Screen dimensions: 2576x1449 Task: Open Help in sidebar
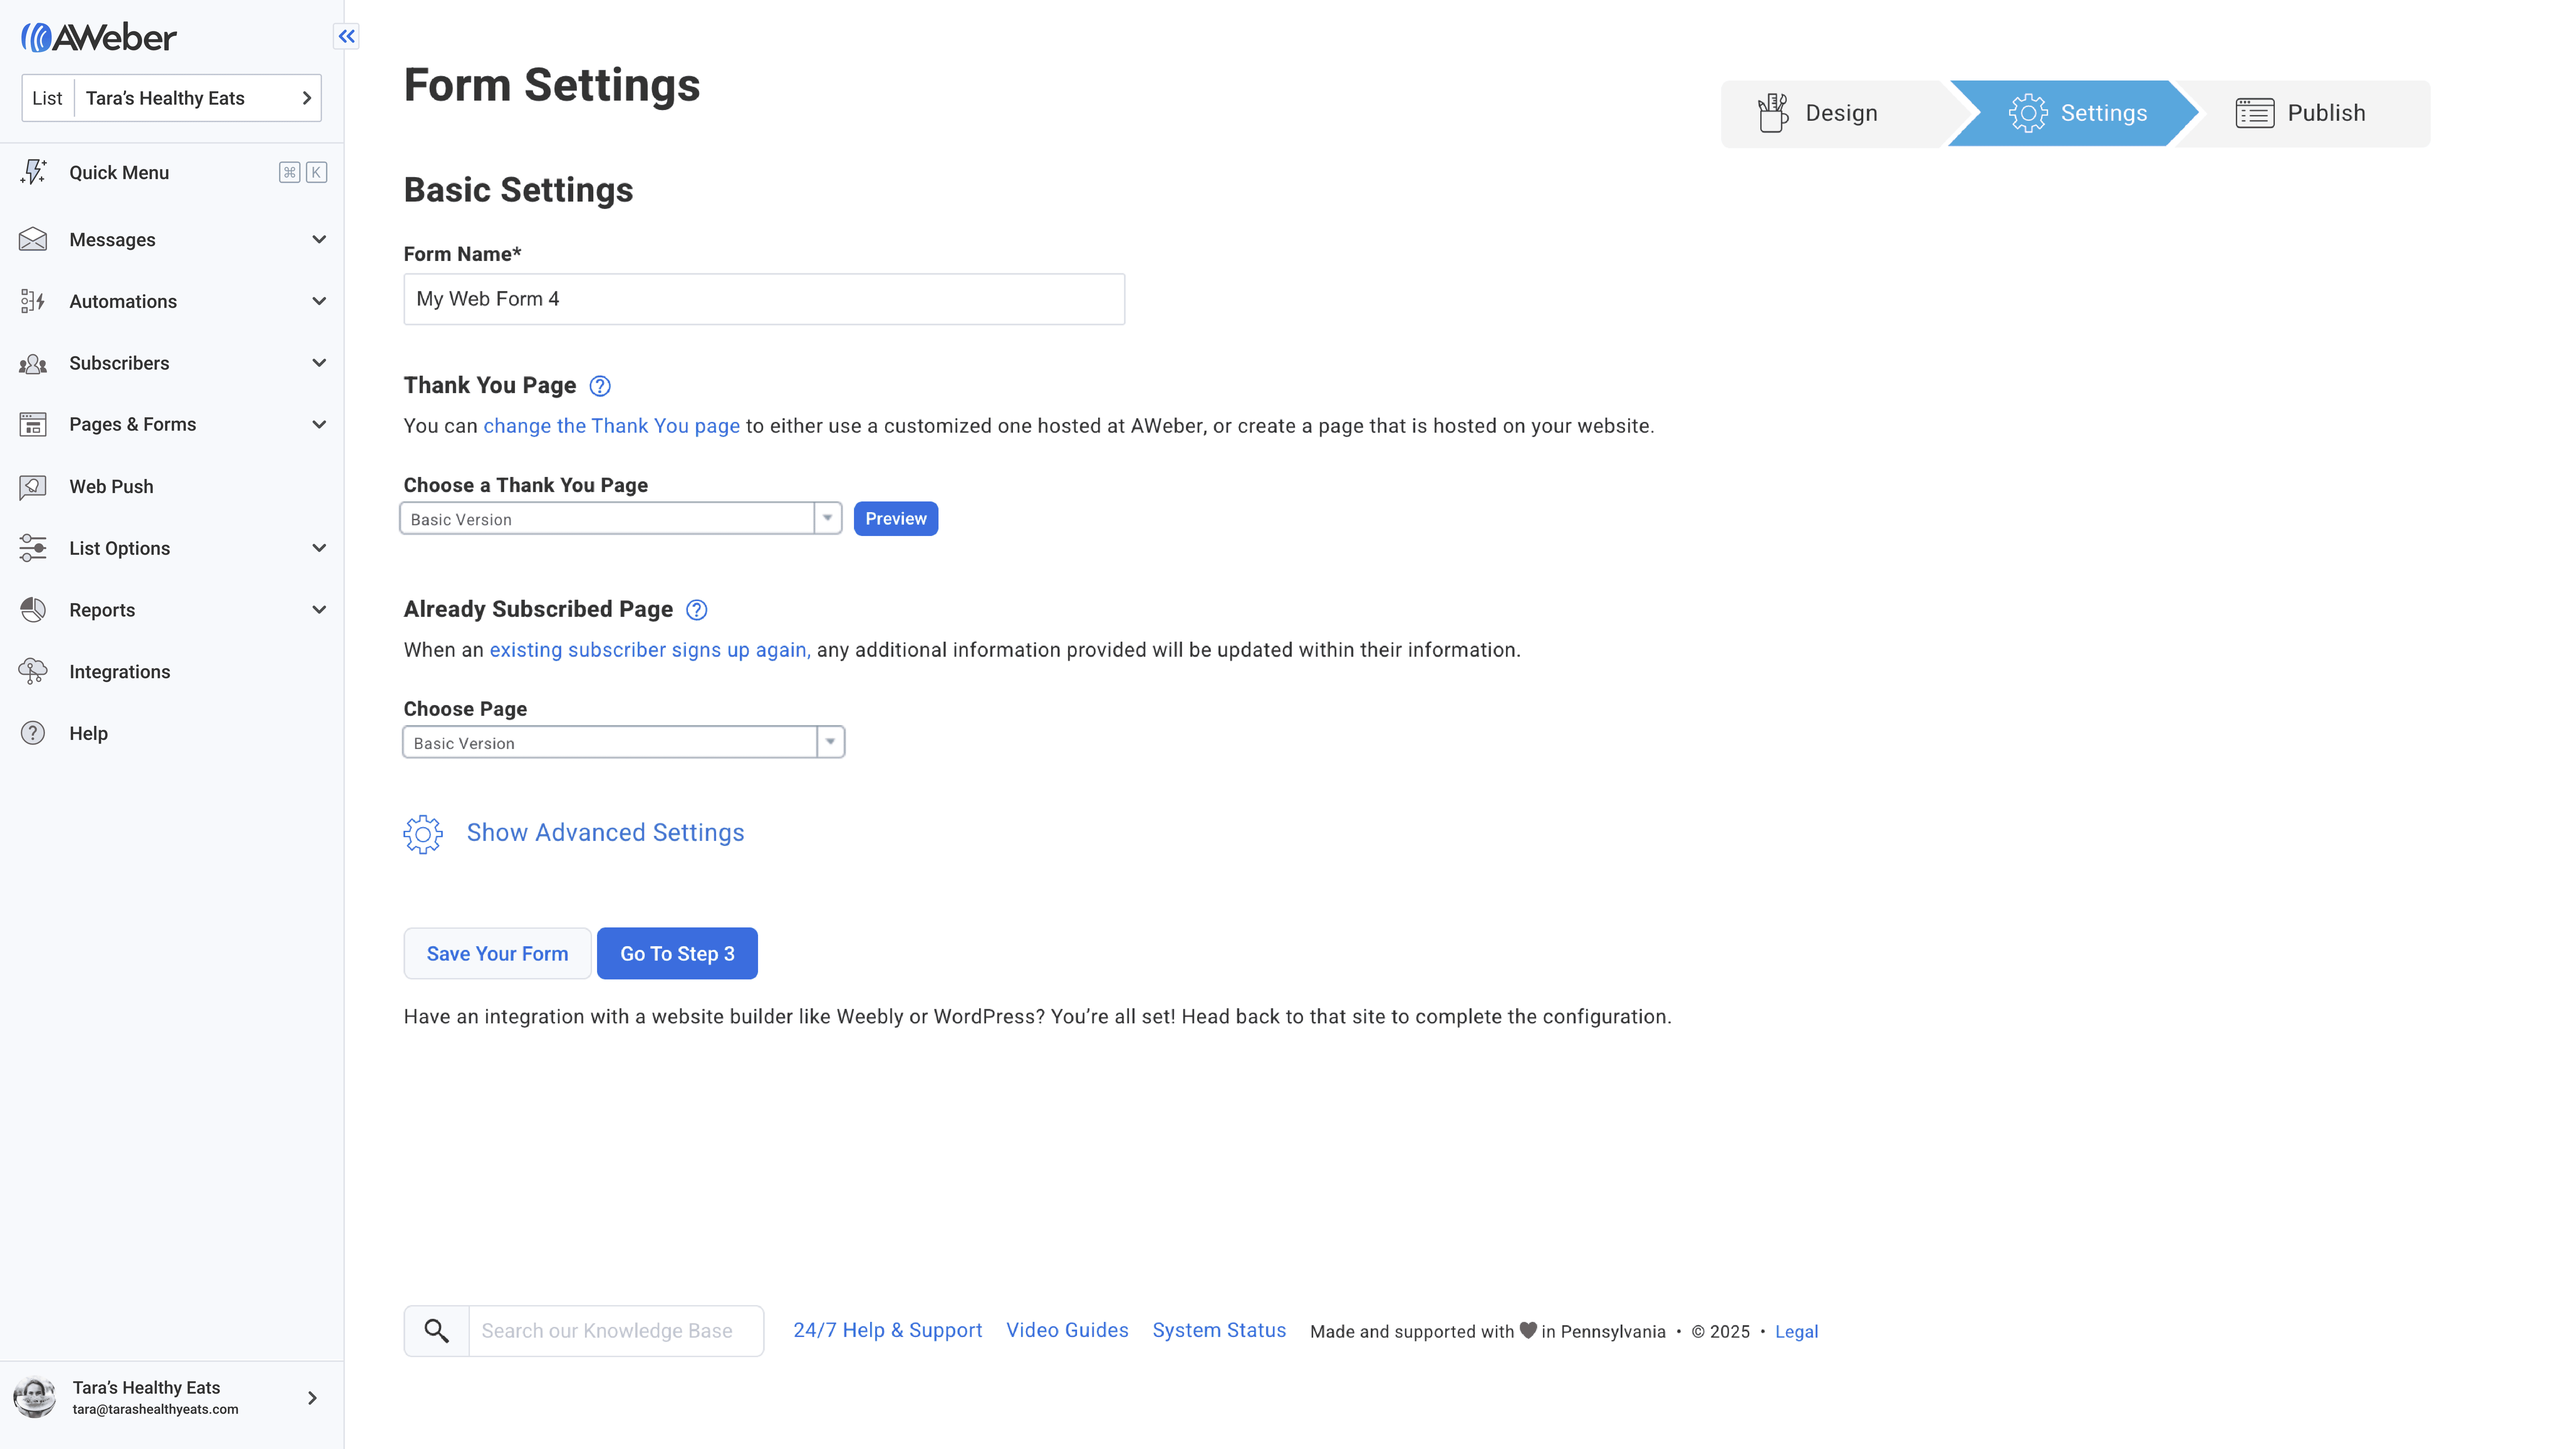pyautogui.click(x=172, y=733)
